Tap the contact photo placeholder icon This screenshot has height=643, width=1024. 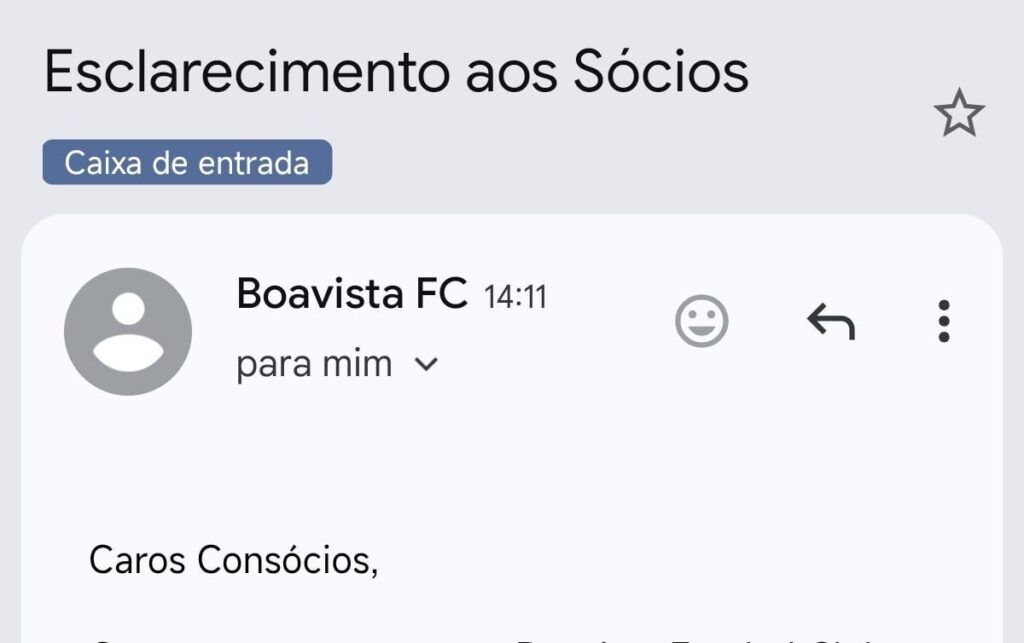coord(128,332)
